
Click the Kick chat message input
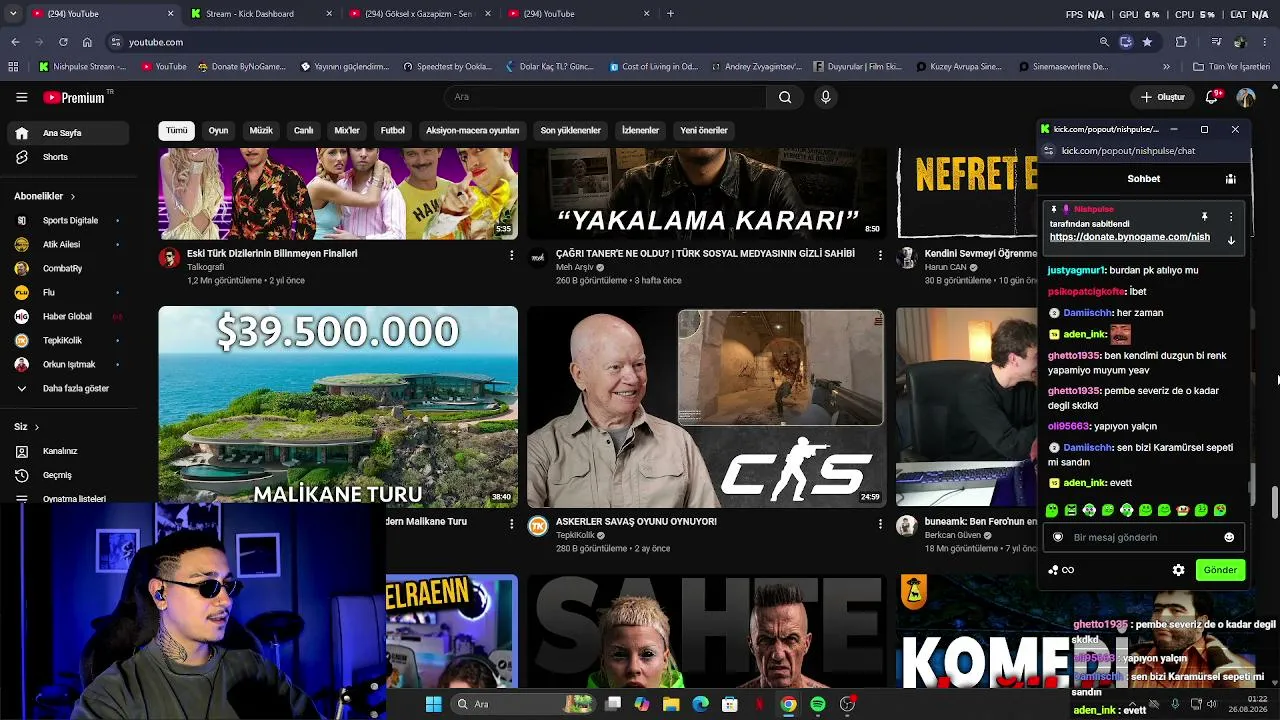pos(1144,537)
